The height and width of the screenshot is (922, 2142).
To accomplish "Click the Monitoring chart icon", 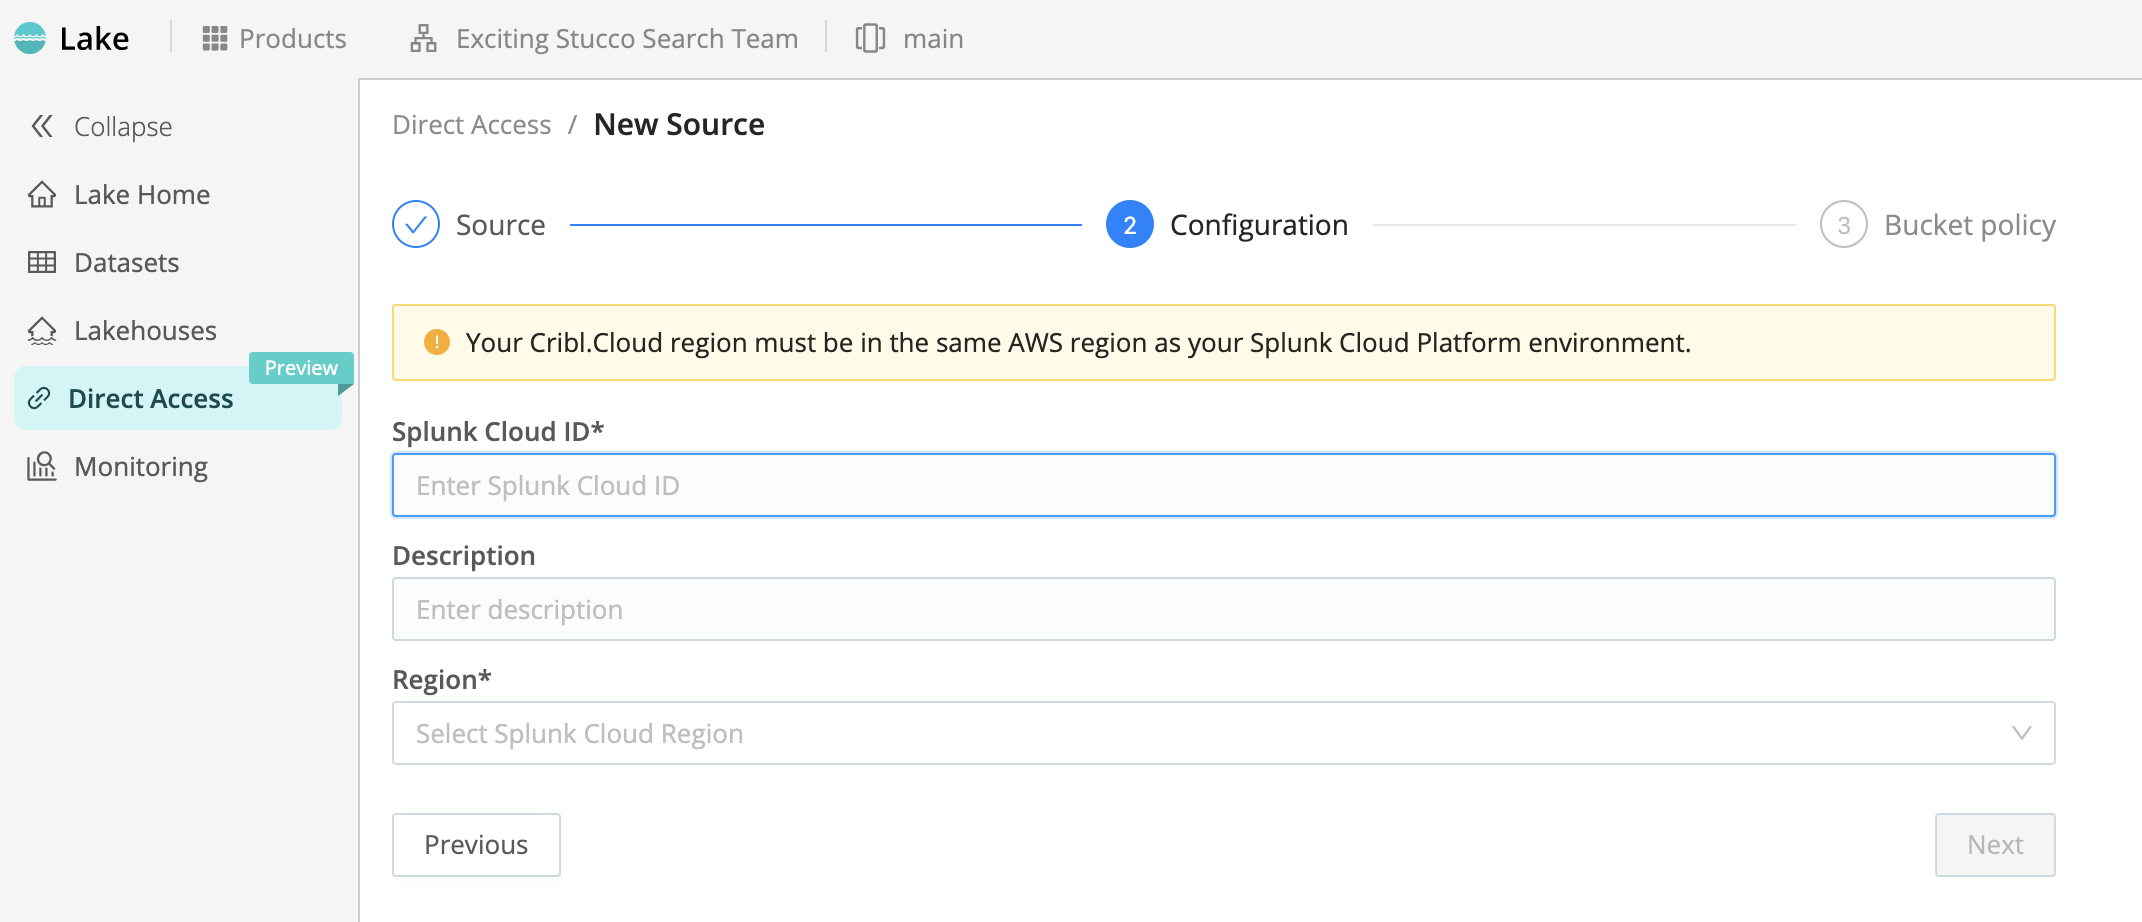I will point(42,466).
